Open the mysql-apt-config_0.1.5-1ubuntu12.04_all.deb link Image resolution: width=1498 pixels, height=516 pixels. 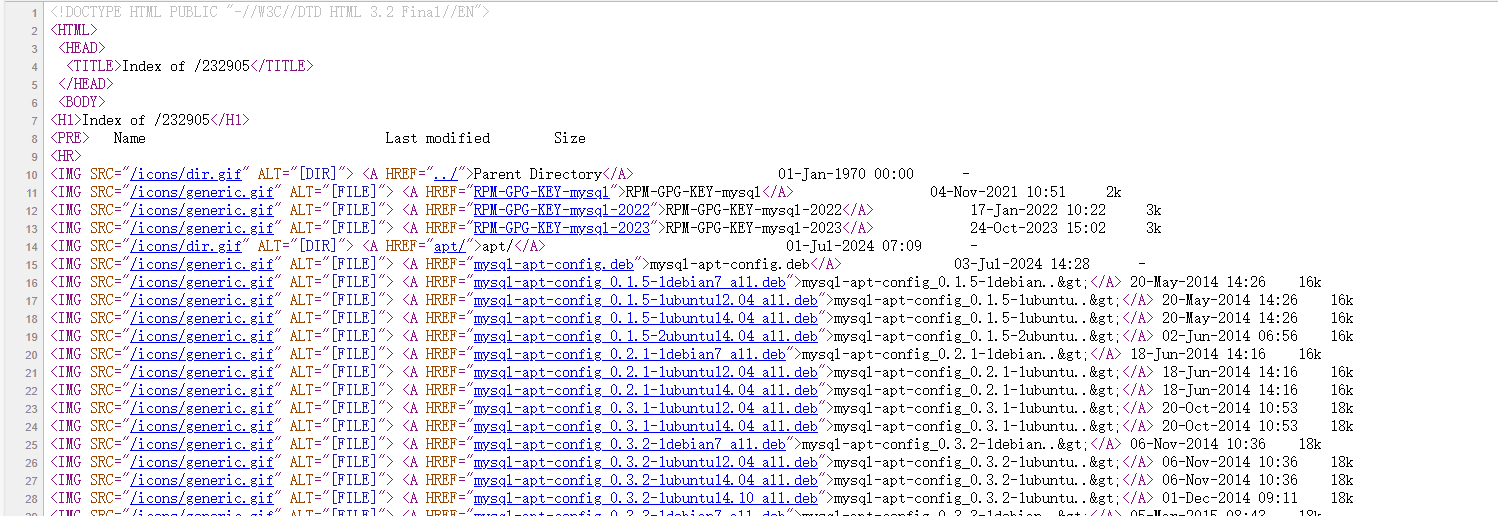coord(645,300)
